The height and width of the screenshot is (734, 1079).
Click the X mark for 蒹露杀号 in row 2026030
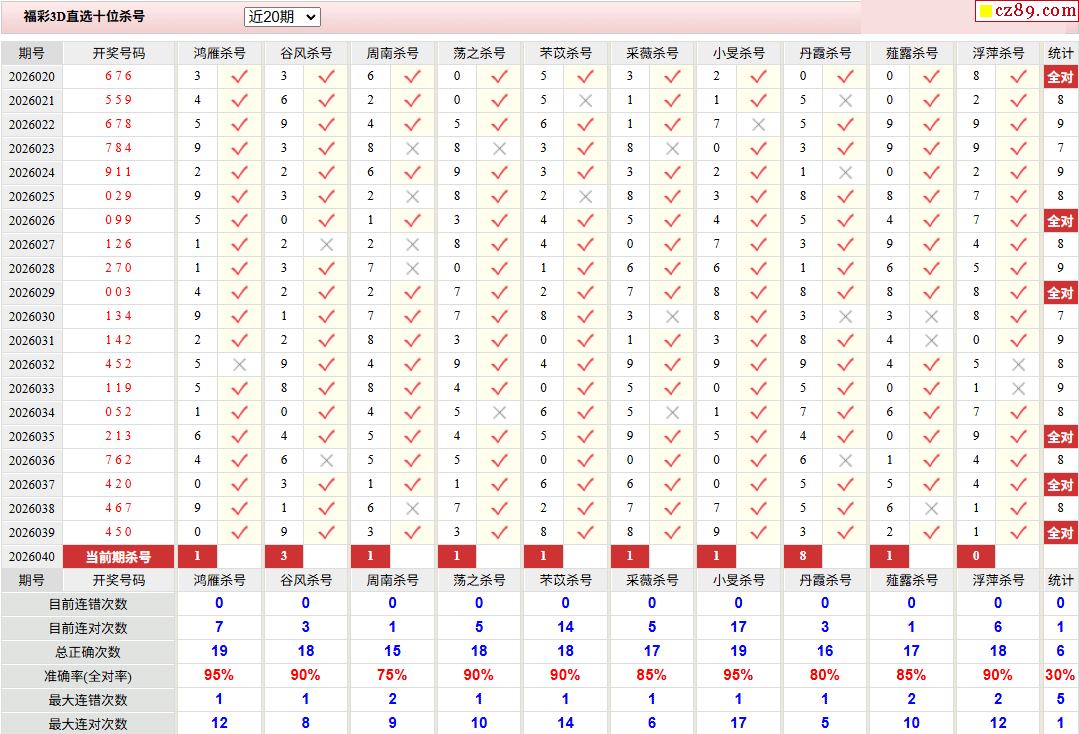pyautogui.click(x=932, y=316)
